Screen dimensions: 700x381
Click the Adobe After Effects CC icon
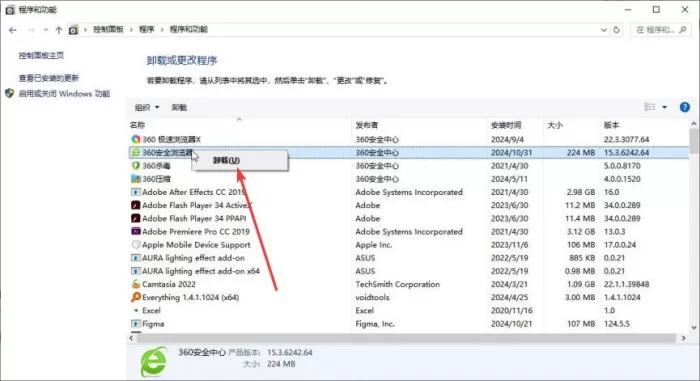point(136,192)
